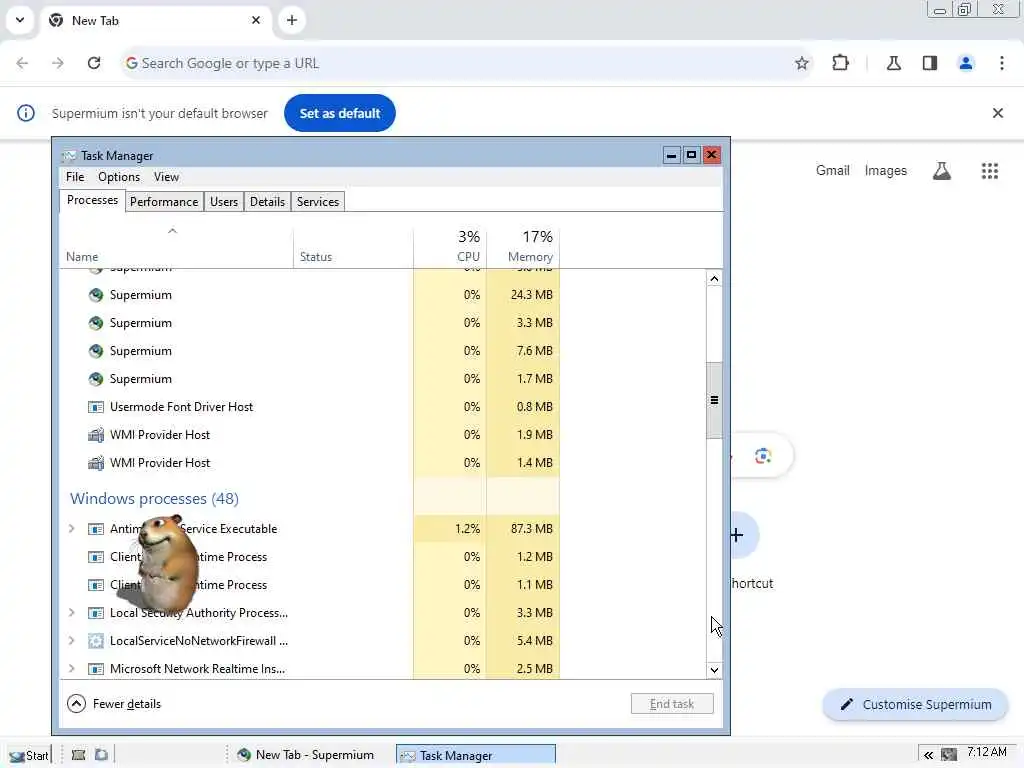Click Customise Supermium button
1024x768 pixels.
pos(915,705)
